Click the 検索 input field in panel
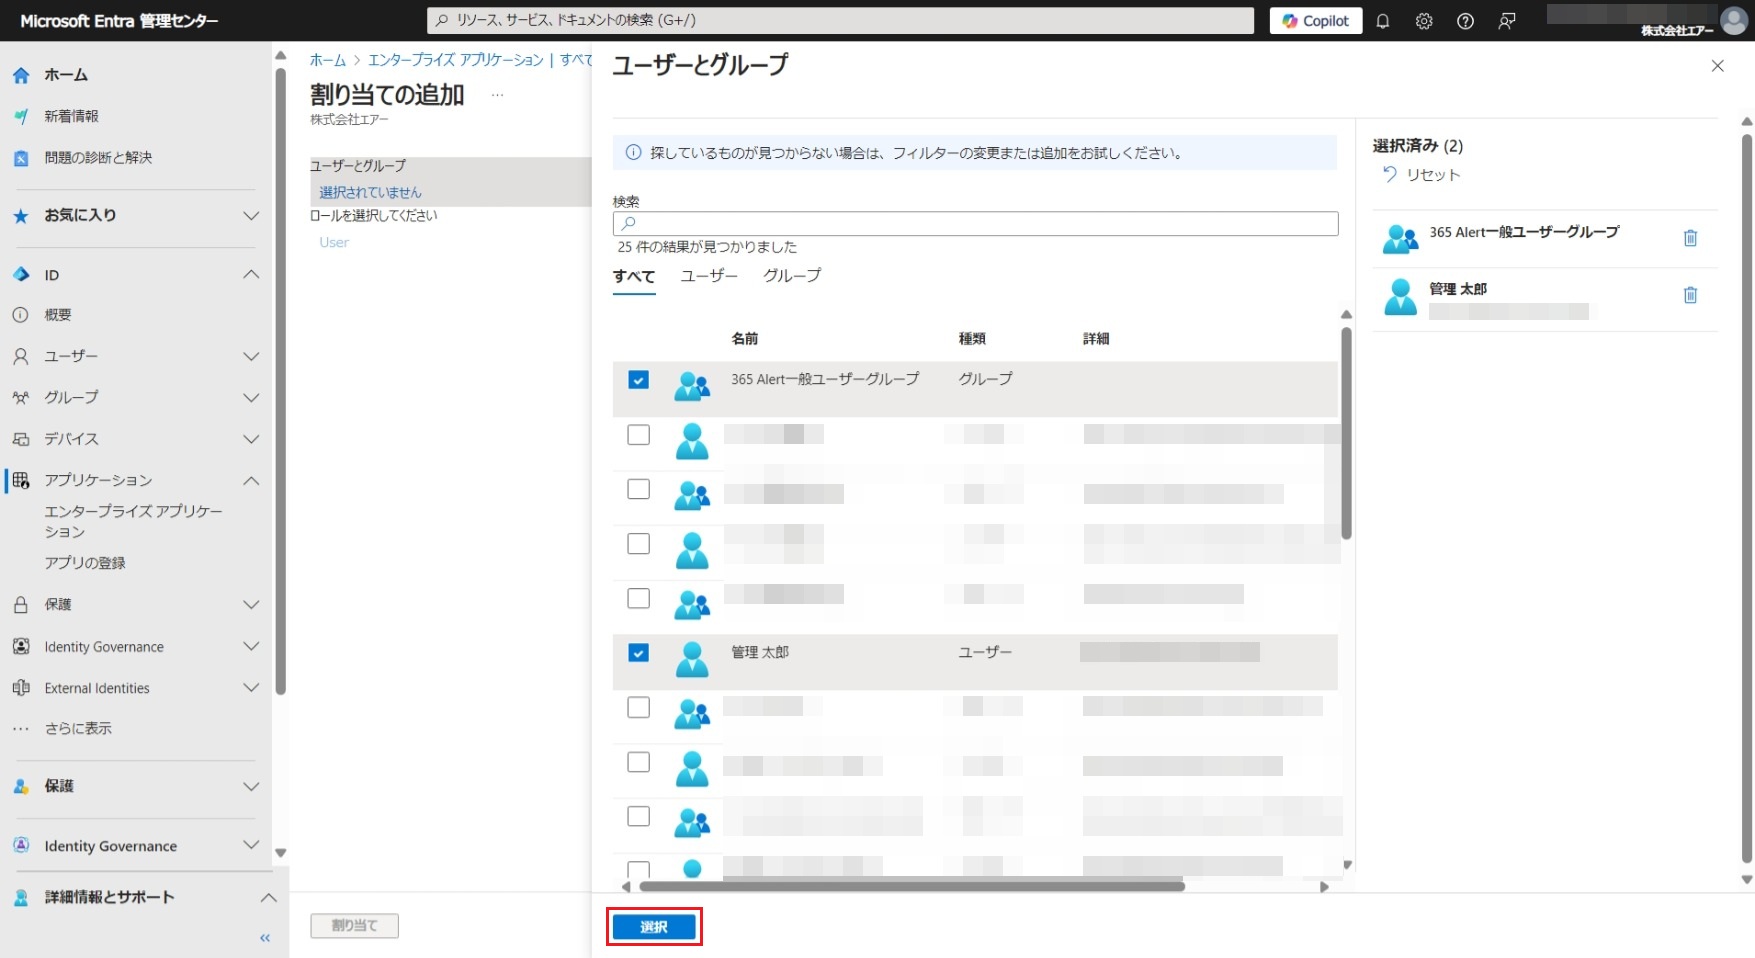The width and height of the screenshot is (1755, 958). (975, 223)
